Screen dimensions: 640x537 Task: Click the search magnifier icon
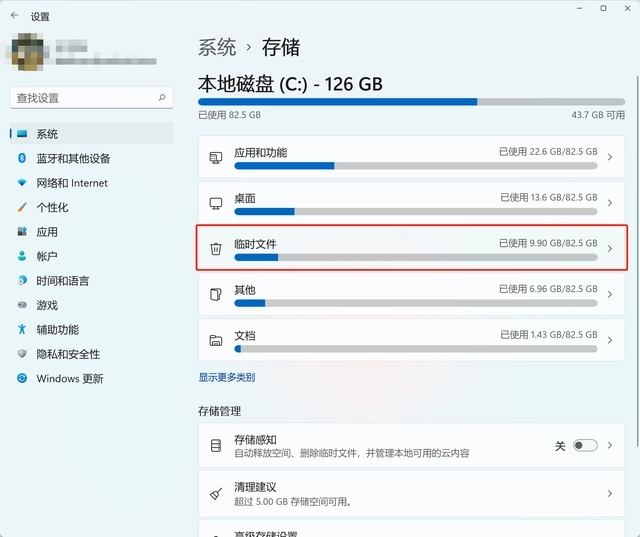tap(162, 98)
